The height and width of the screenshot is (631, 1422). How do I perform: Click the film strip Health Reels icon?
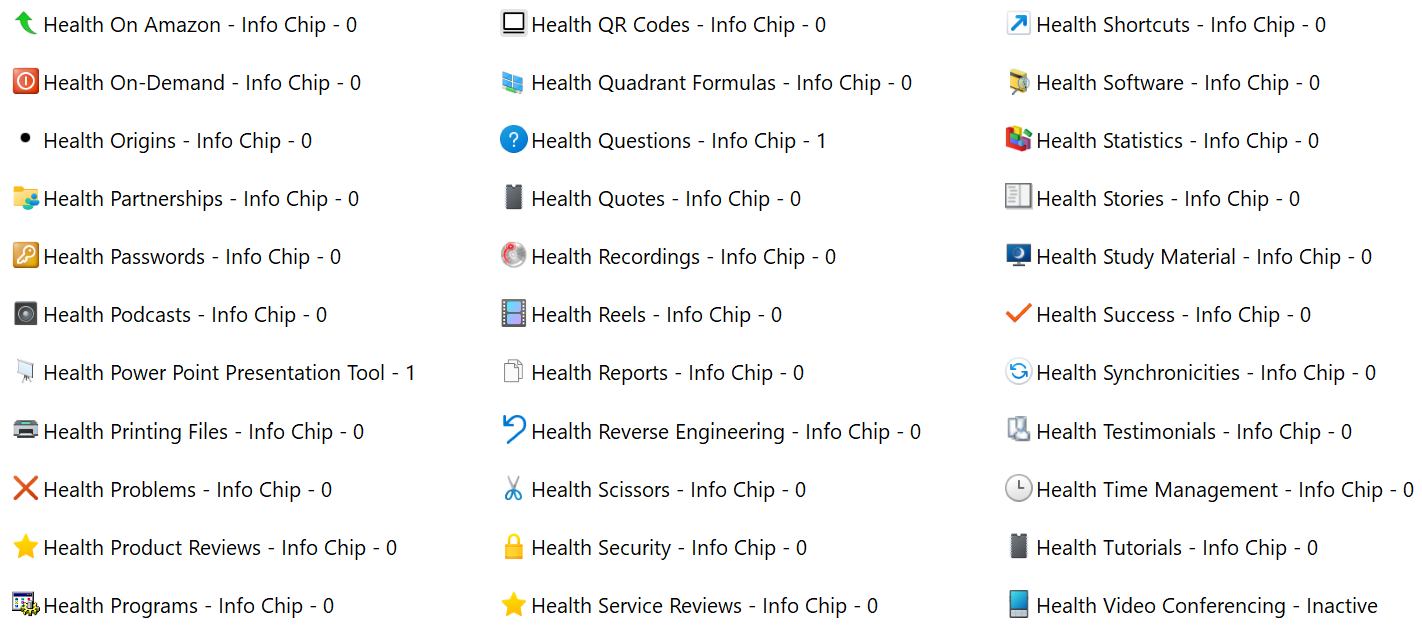[513, 314]
